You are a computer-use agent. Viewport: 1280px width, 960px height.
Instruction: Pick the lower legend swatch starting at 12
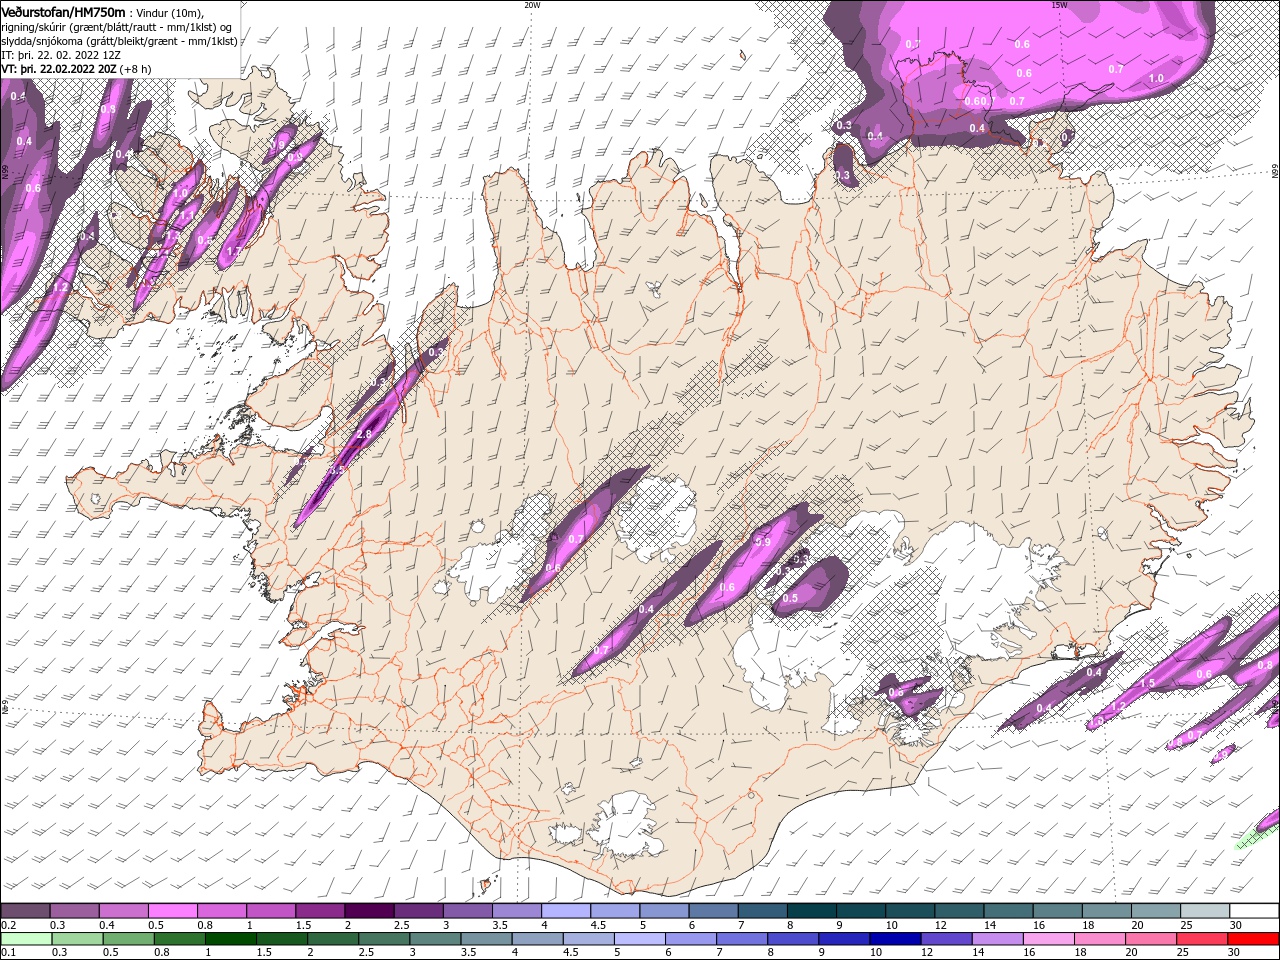946,939
